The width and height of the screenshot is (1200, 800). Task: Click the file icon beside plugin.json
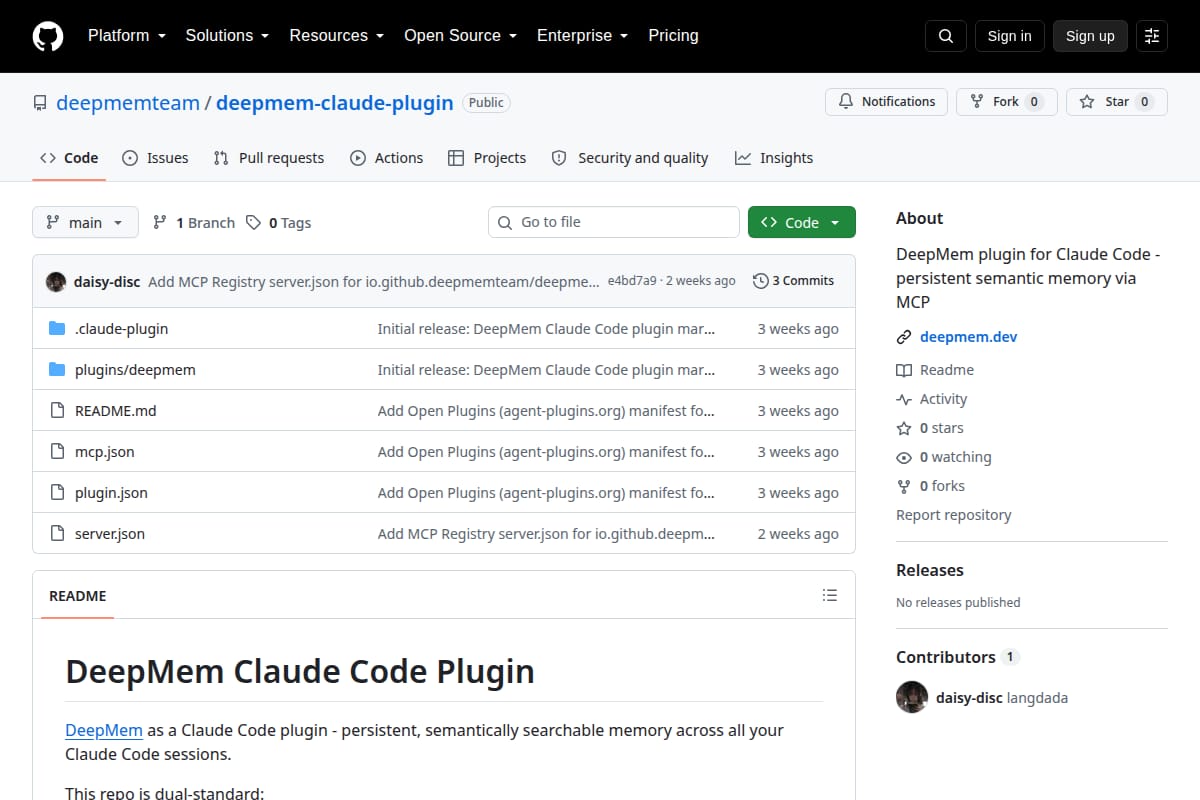tap(57, 493)
